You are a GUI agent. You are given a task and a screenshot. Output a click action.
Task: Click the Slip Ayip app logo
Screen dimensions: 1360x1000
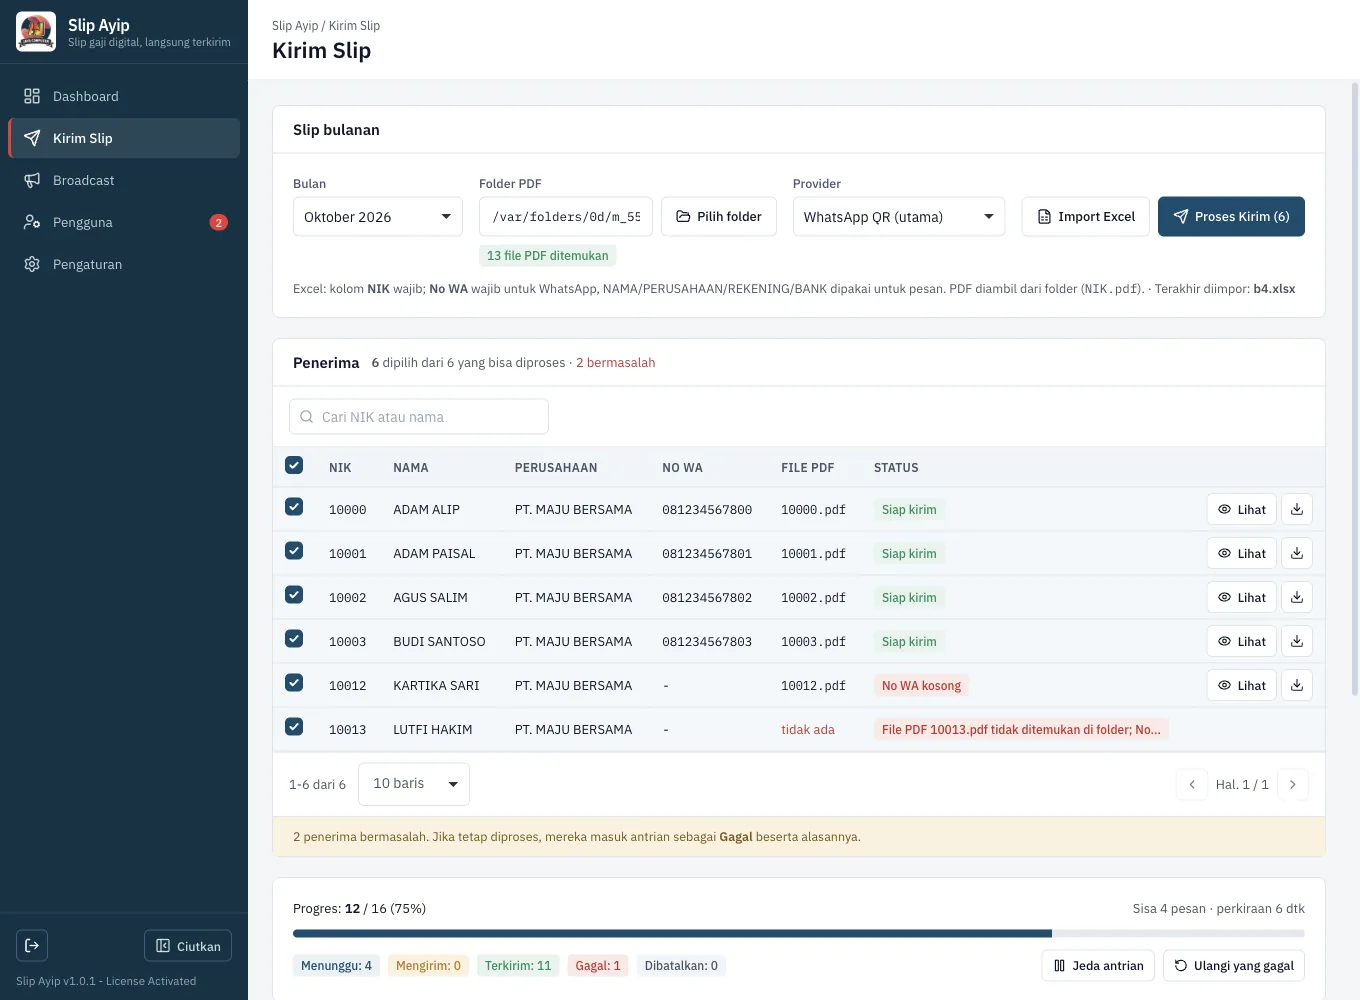point(36,32)
